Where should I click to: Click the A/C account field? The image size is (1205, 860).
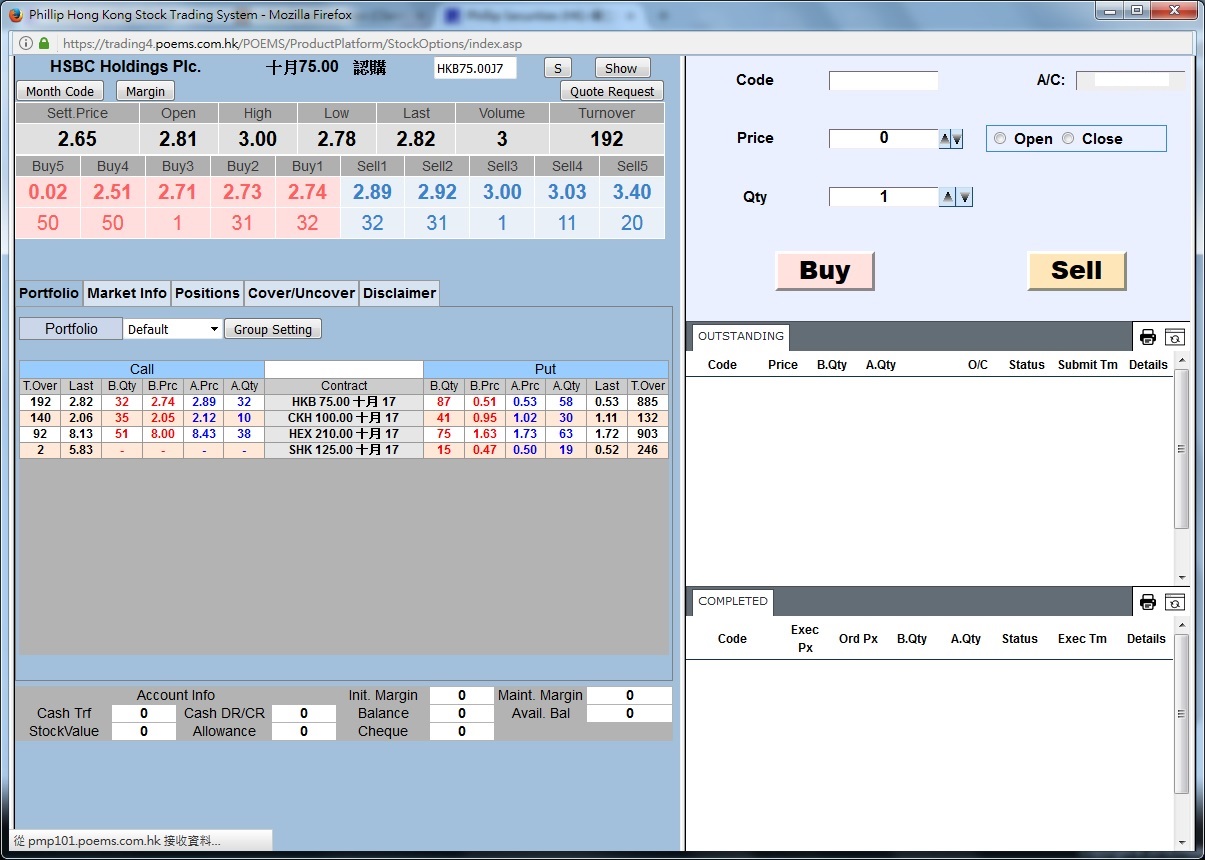point(1130,80)
